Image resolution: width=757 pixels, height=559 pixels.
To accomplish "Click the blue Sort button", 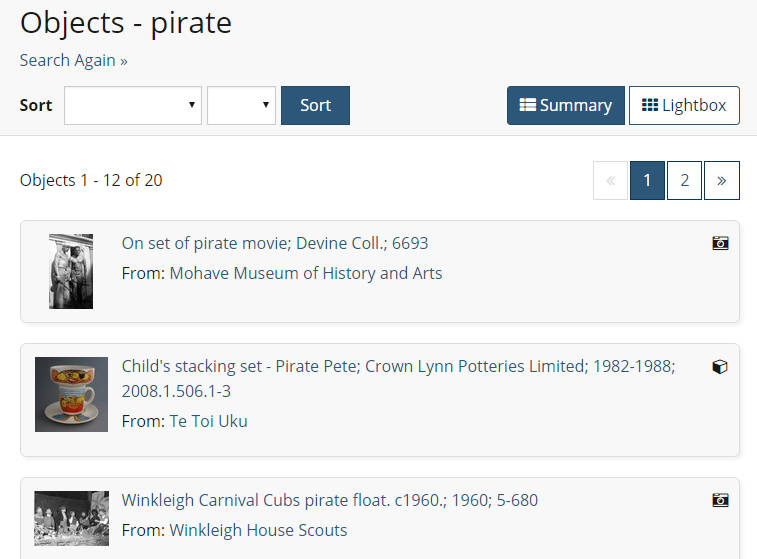I will pos(315,105).
